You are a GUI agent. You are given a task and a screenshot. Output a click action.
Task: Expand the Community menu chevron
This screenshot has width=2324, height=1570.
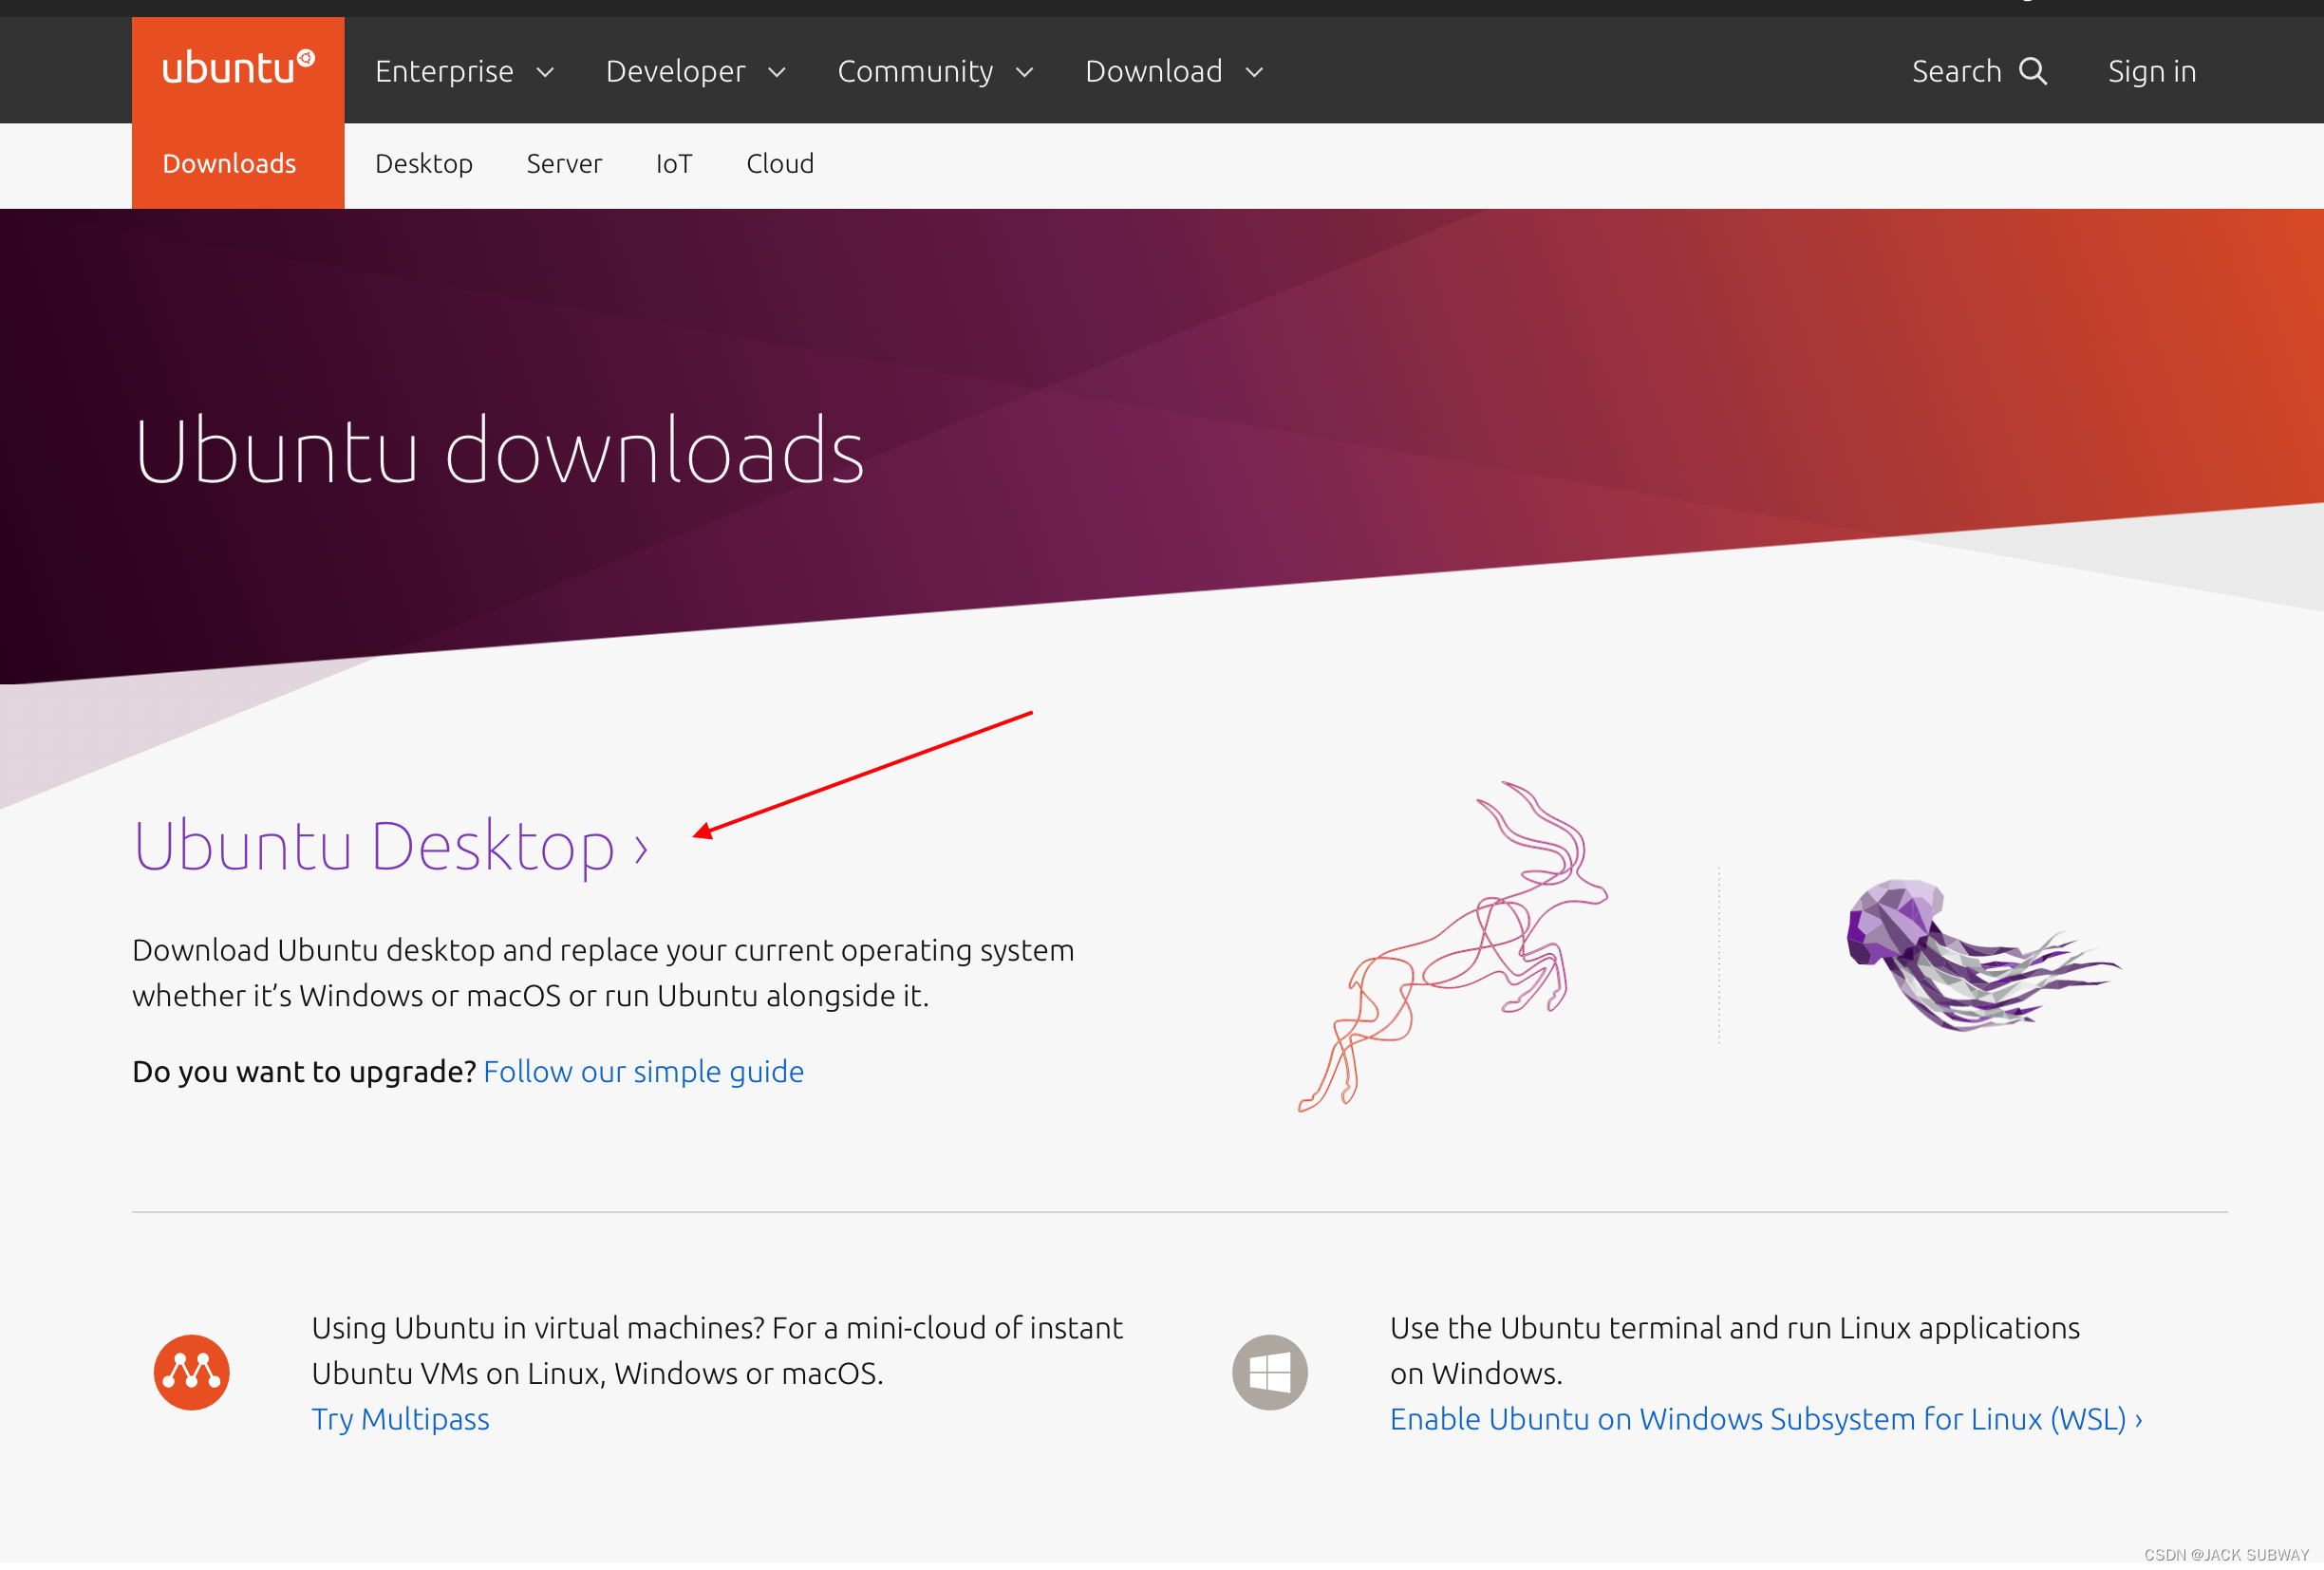click(1025, 72)
